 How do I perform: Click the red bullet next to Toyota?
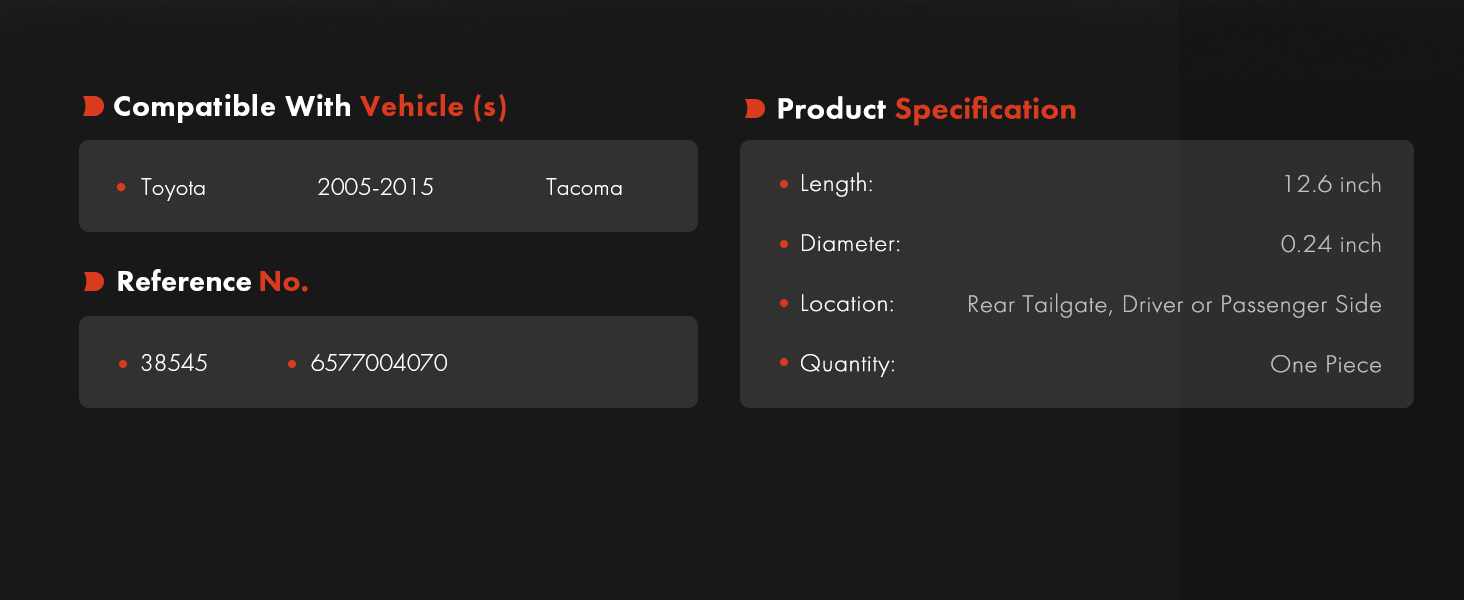(x=121, y=187)
